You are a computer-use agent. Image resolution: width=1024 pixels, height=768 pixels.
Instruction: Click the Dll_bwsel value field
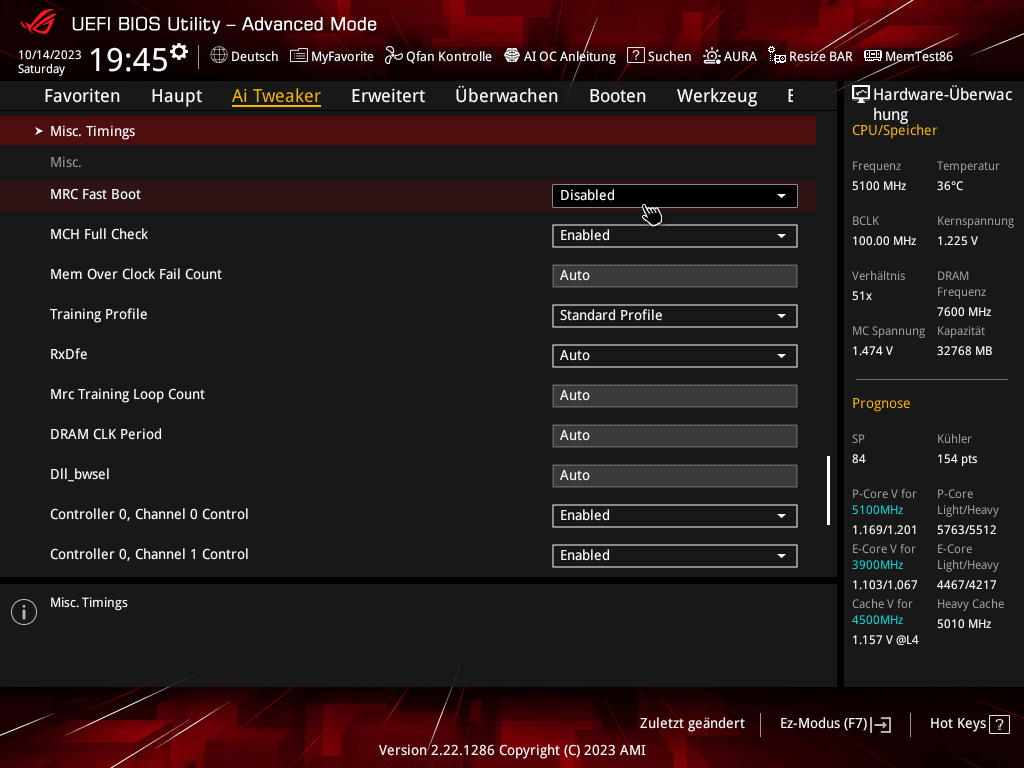[675, 475]
